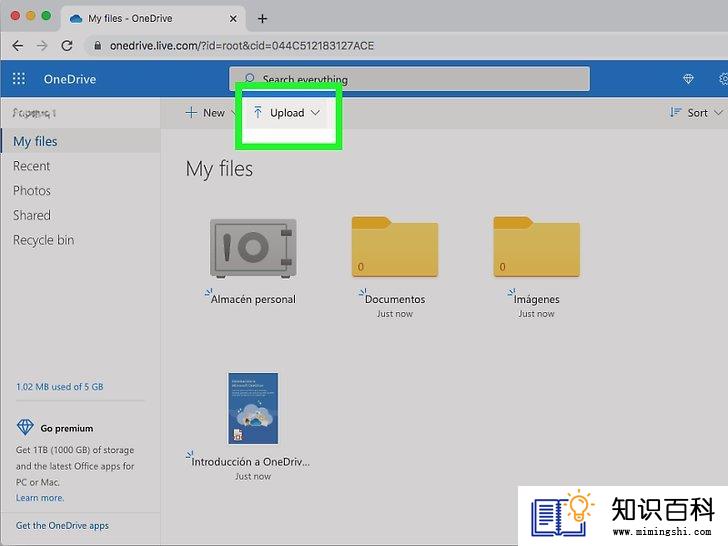Screen dimensions: 728x546
Task: Go back with browser back arrow
Action: point(18,46)
